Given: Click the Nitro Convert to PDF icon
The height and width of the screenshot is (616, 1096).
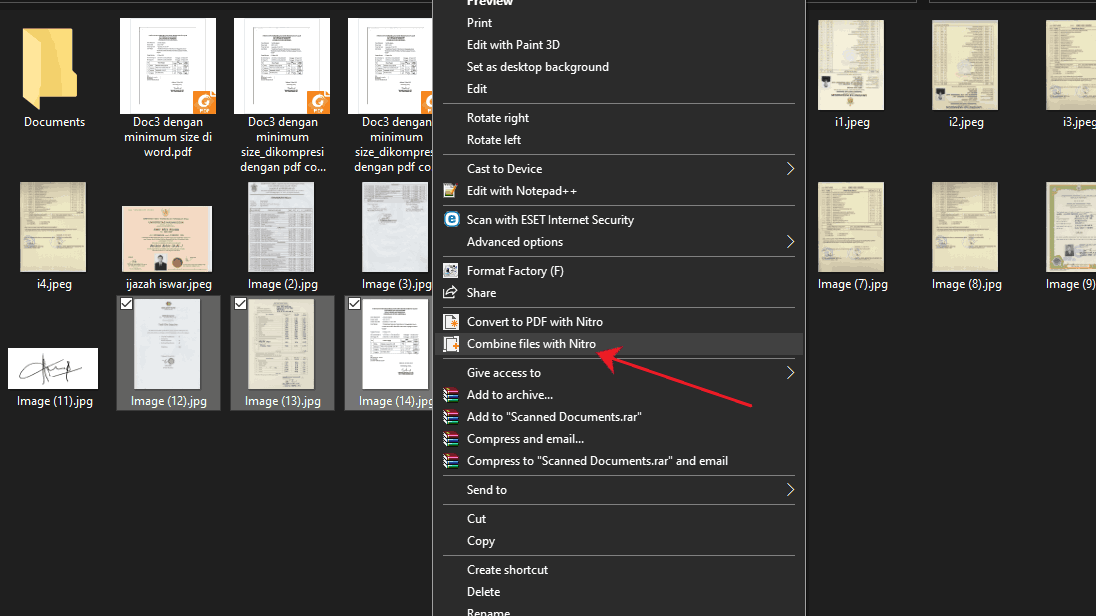Looking at the screenshot, I should [452, 322].
